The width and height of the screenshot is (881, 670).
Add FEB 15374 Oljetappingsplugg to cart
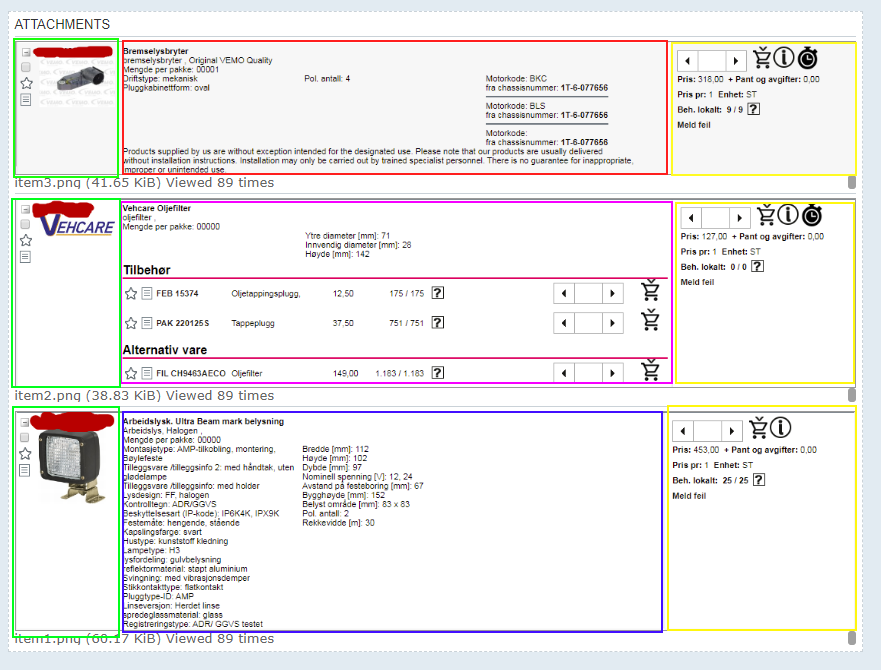(x=651, y=291)
